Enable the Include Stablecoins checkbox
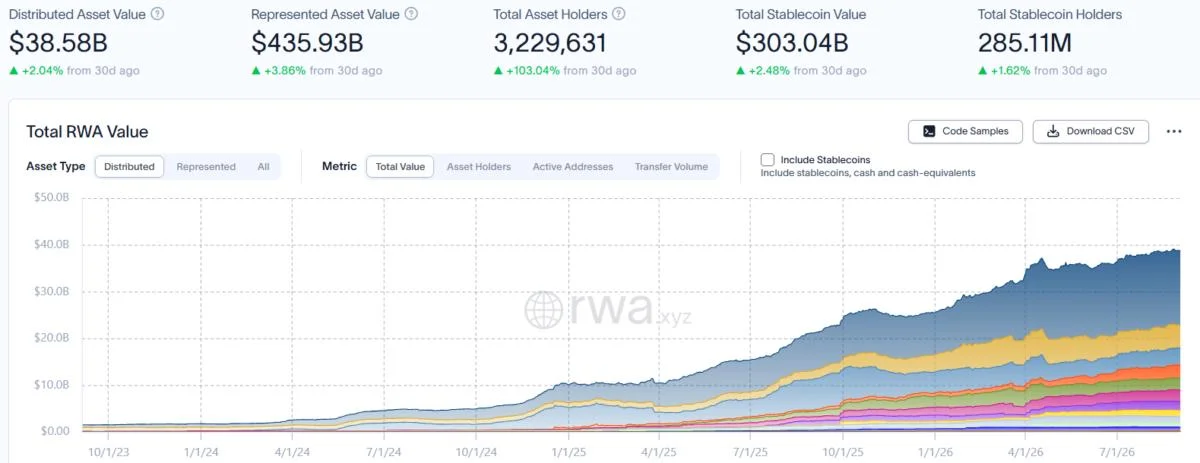1200x463 pixels. pos(767,159)
